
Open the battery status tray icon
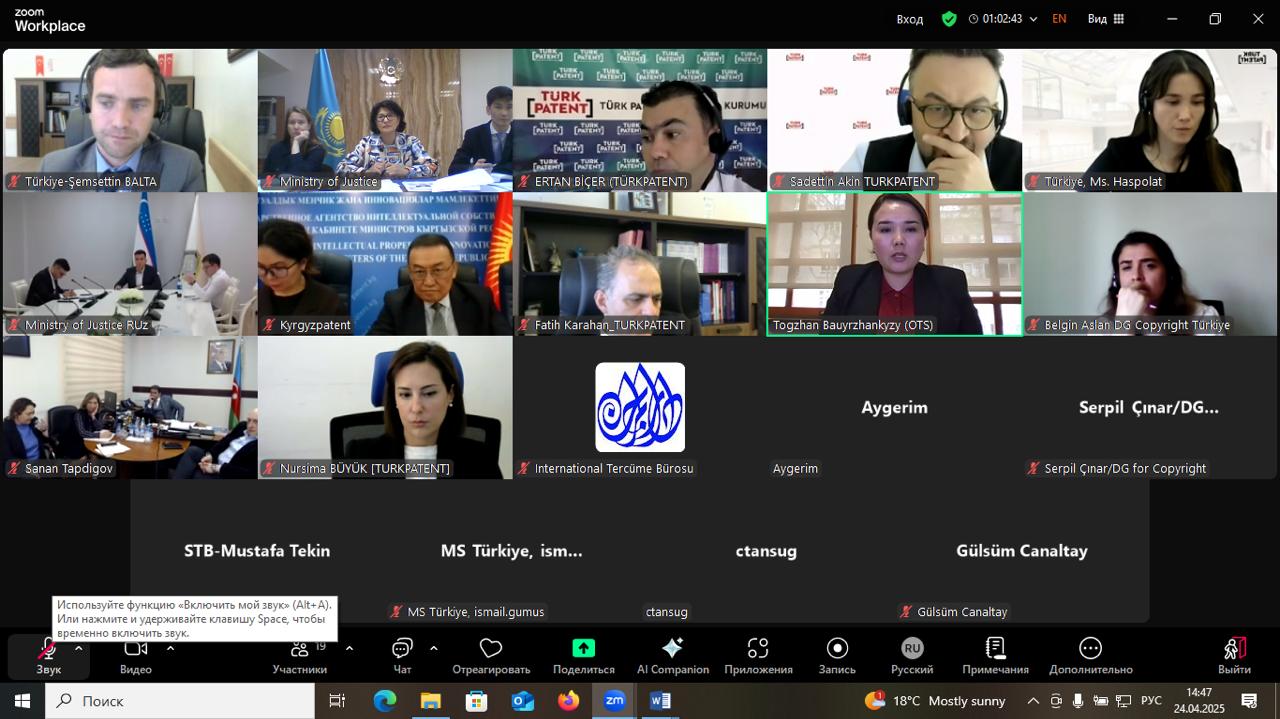pyautogui.click(x=1100, y=701)
